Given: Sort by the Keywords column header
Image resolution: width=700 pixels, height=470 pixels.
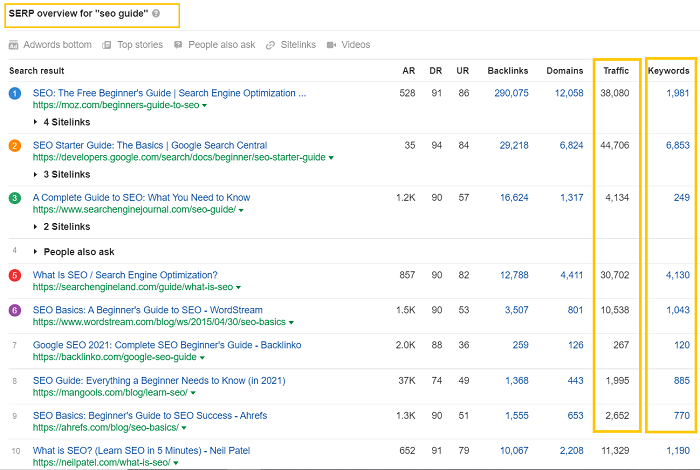Looking at the screenshot, I should click(x=668, y=71).
